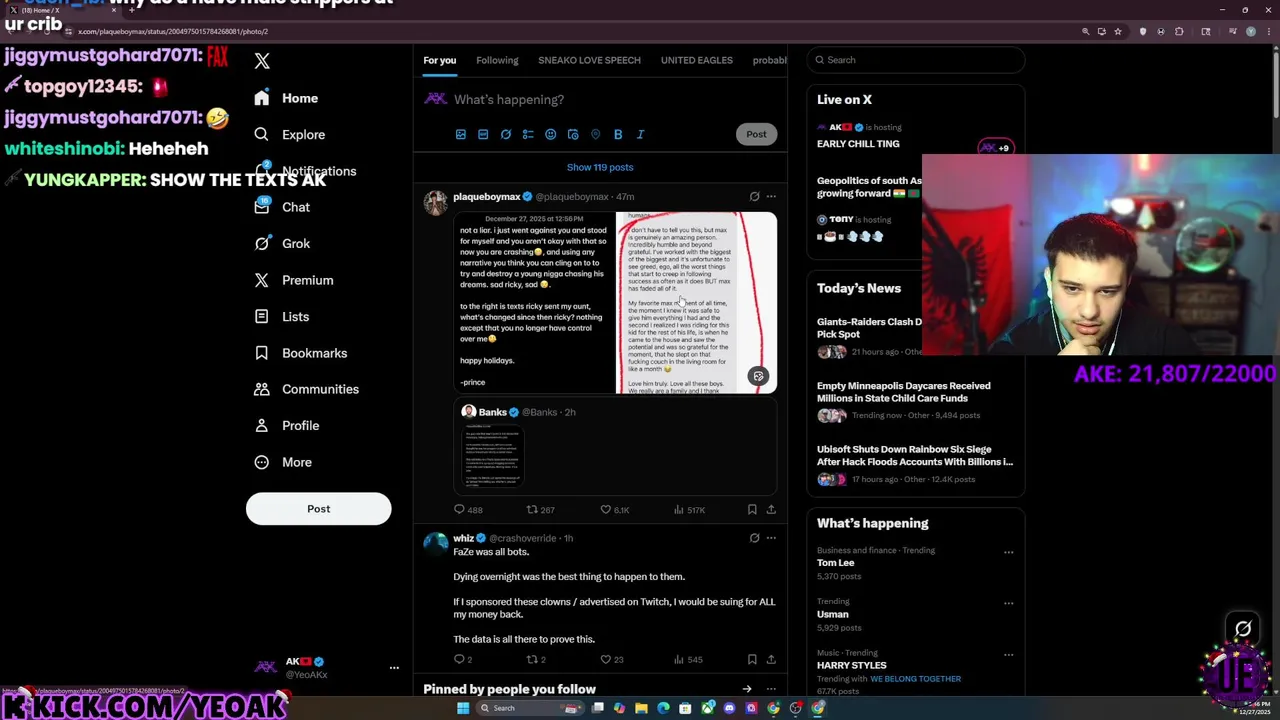Click the X logo in sidebar
1280x720 pixels.
[262, 61]
